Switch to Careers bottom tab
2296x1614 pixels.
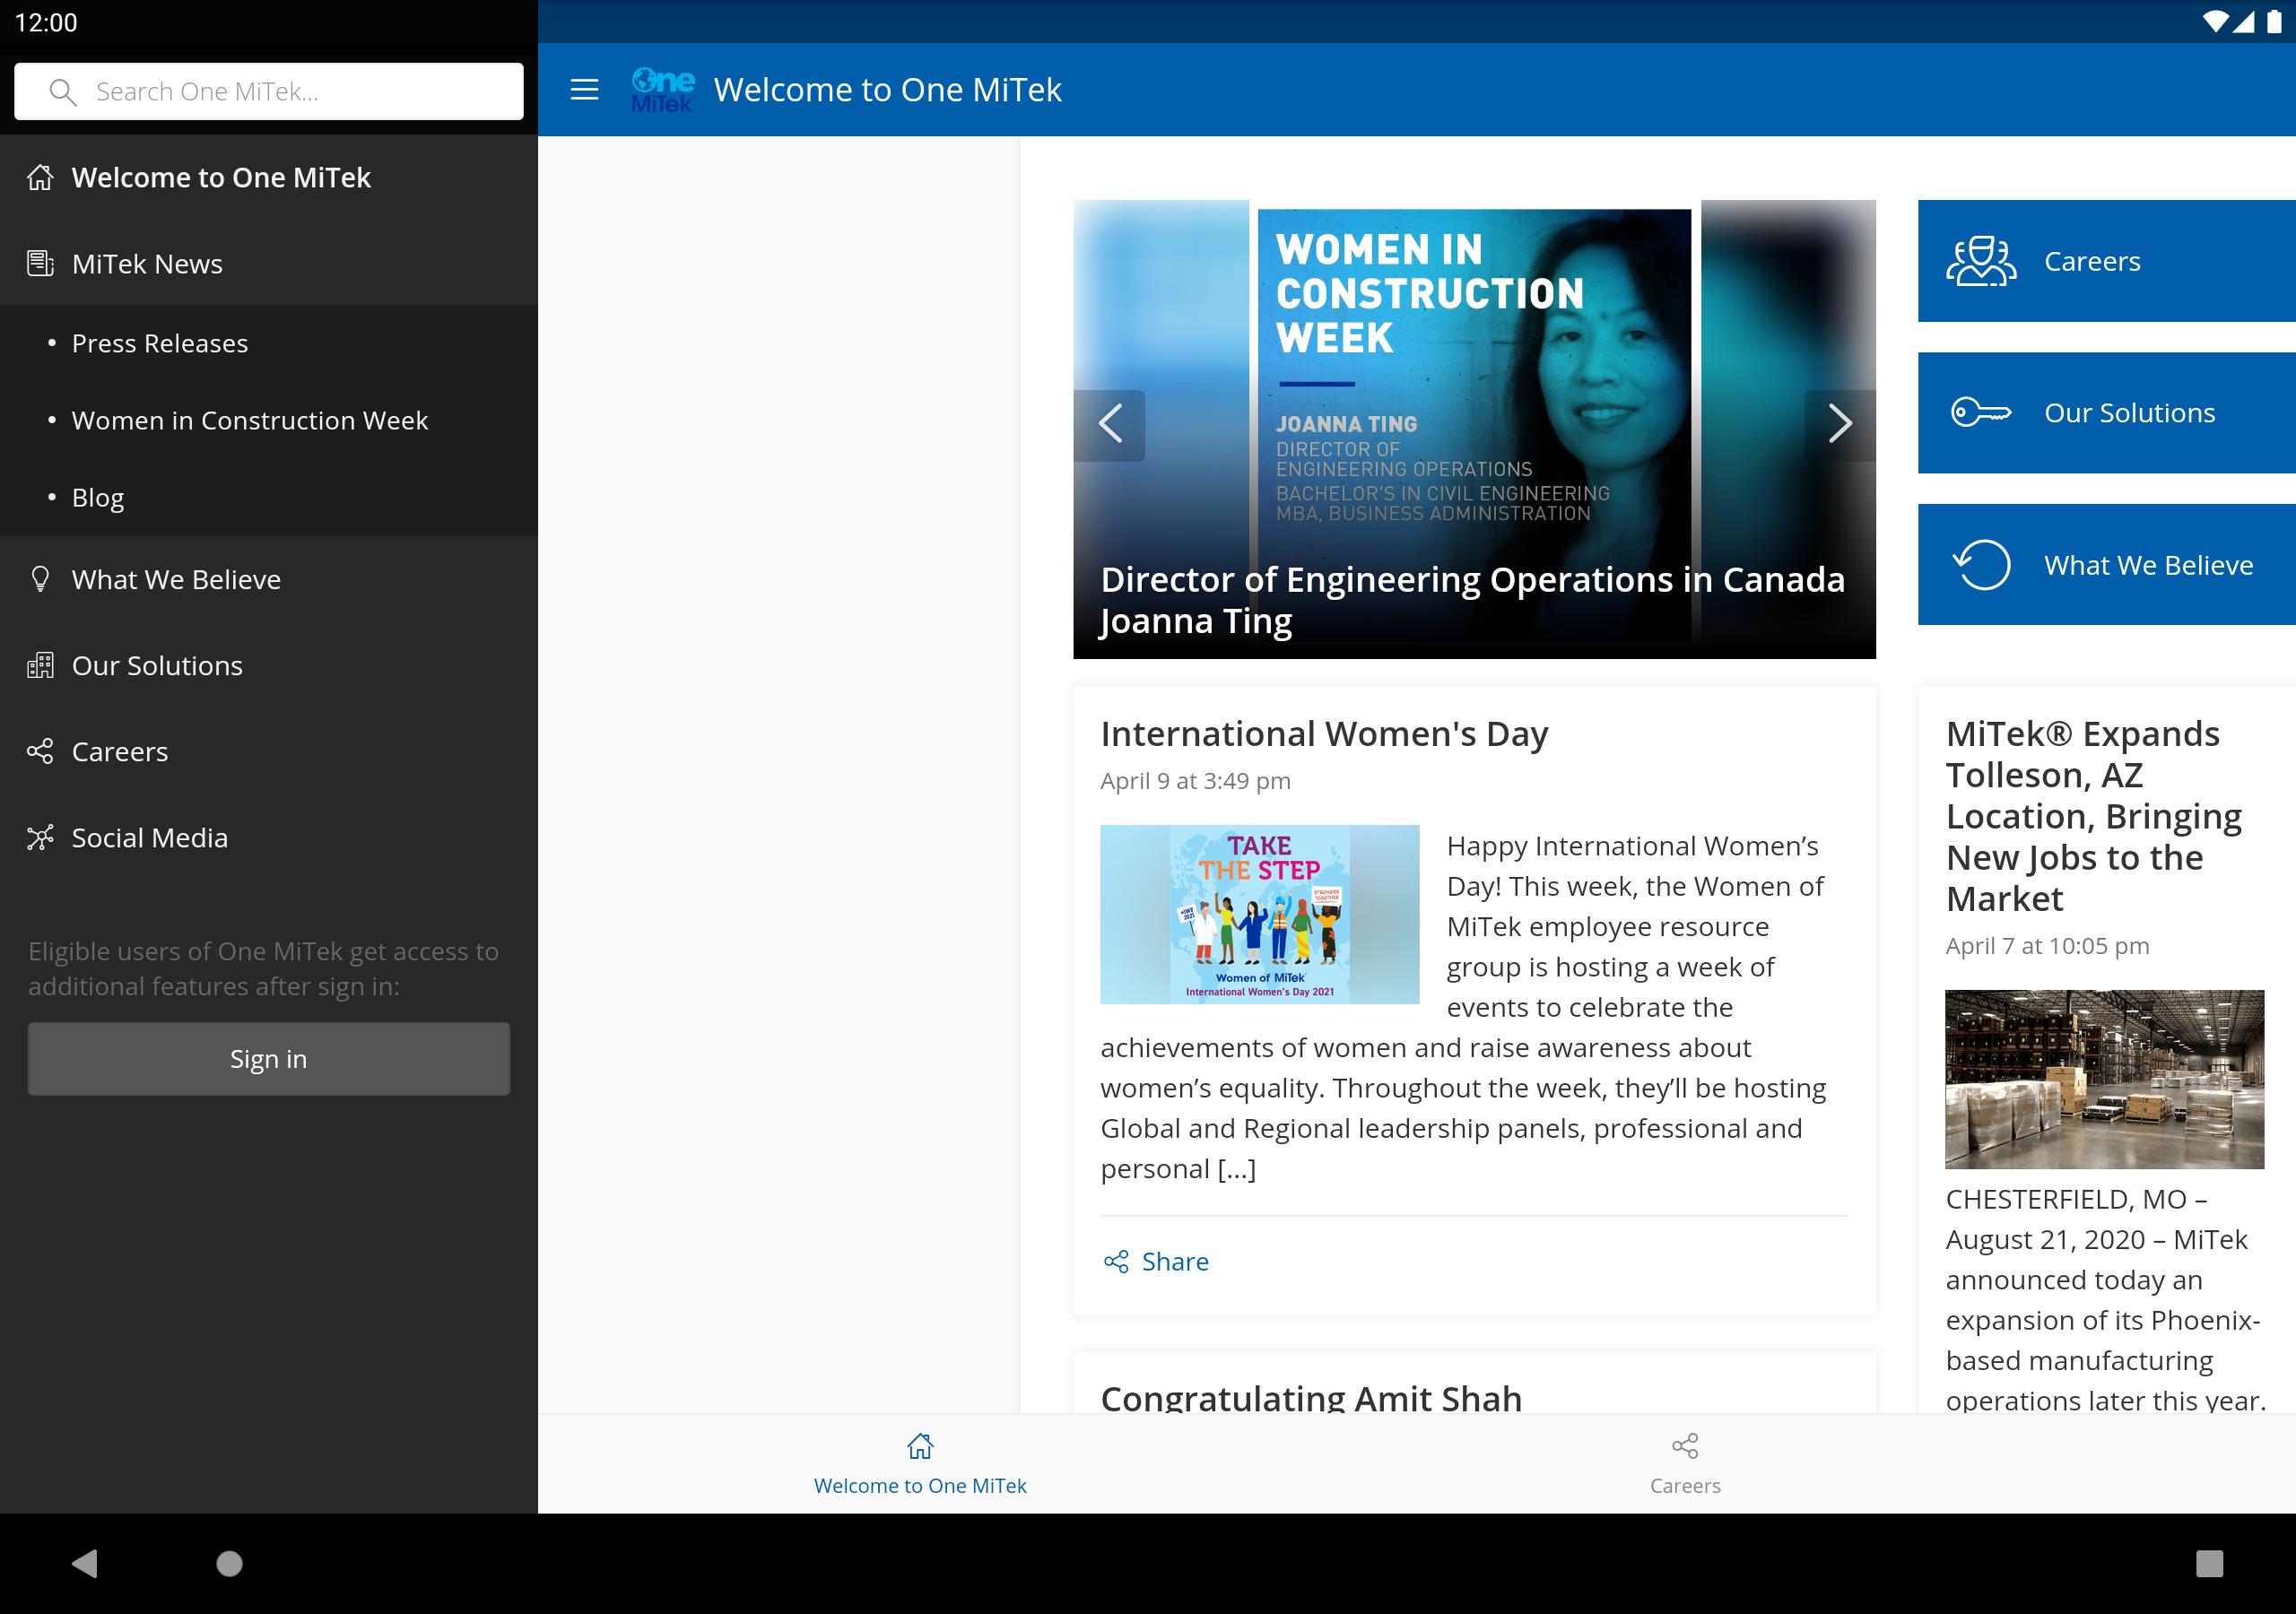pos(1685,1464)
